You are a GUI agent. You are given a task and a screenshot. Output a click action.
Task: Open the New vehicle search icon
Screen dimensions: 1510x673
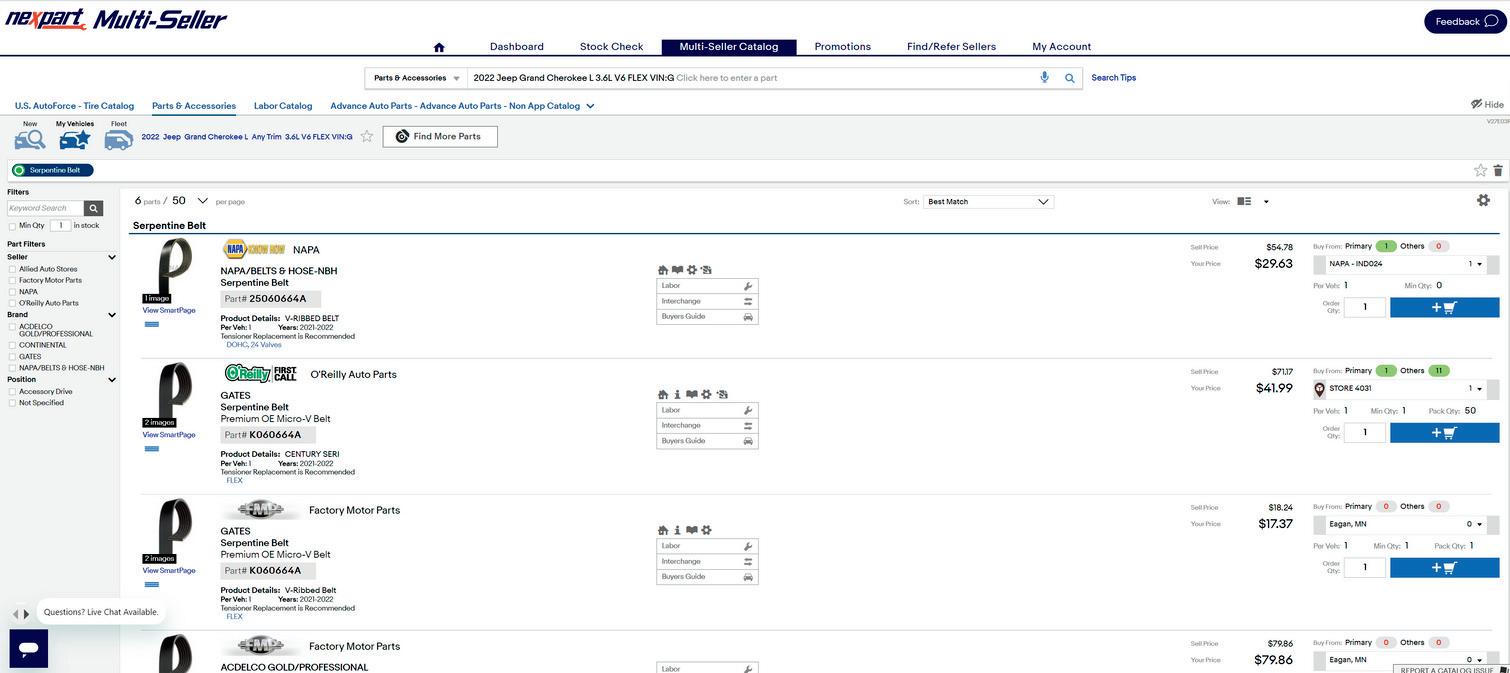pos(30,140)
